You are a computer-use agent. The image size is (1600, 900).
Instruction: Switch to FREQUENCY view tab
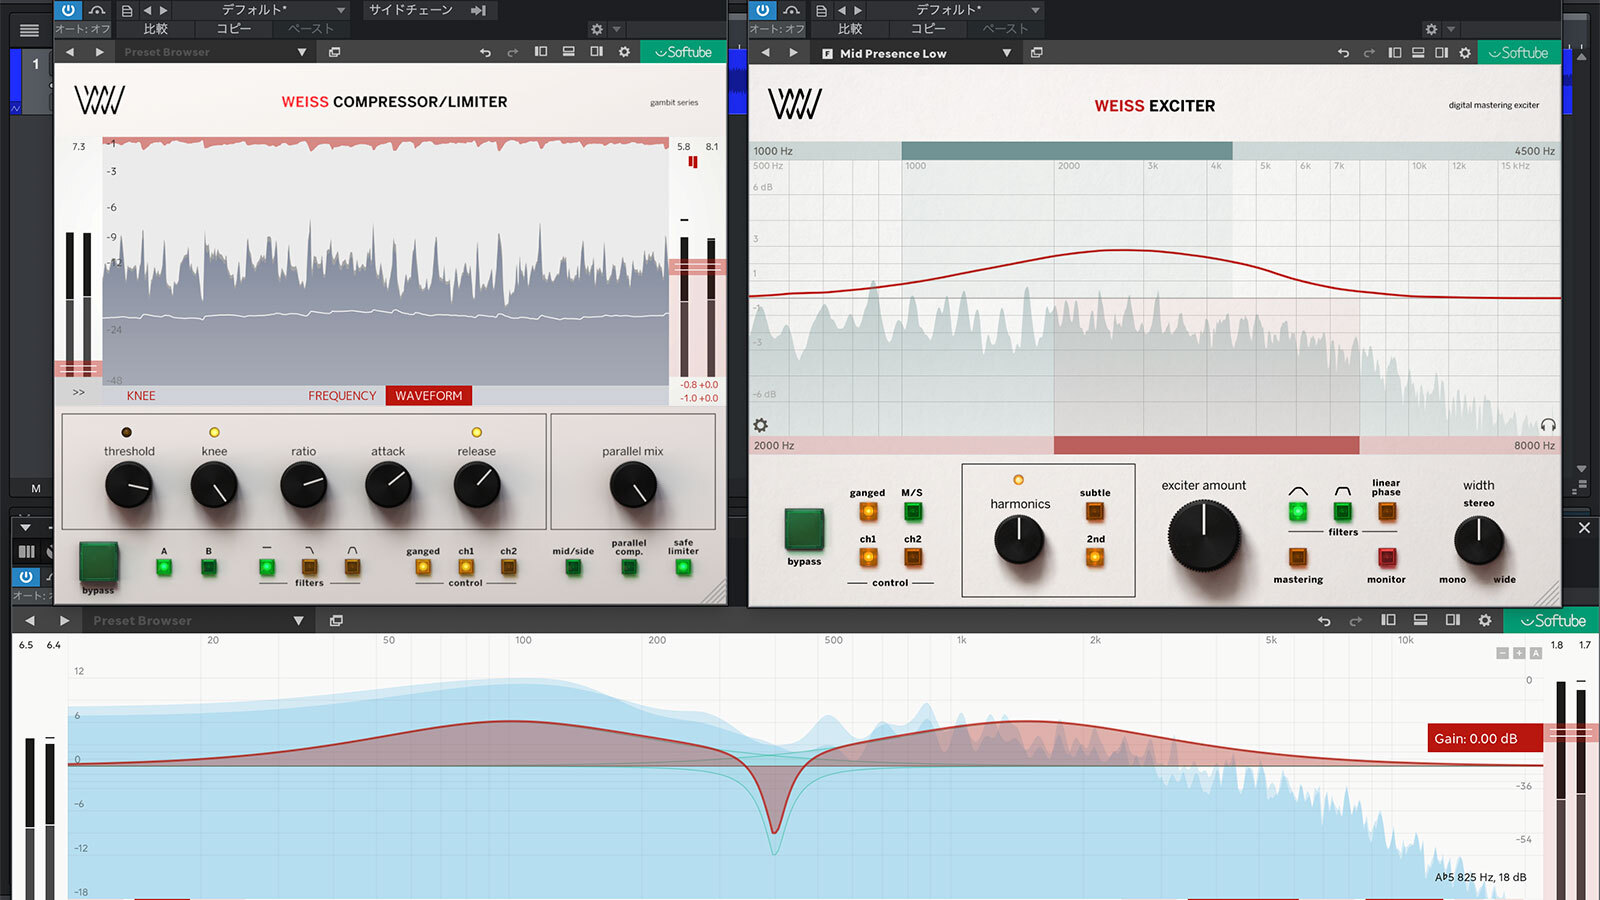pyautogui.click(x=342, y=396)
